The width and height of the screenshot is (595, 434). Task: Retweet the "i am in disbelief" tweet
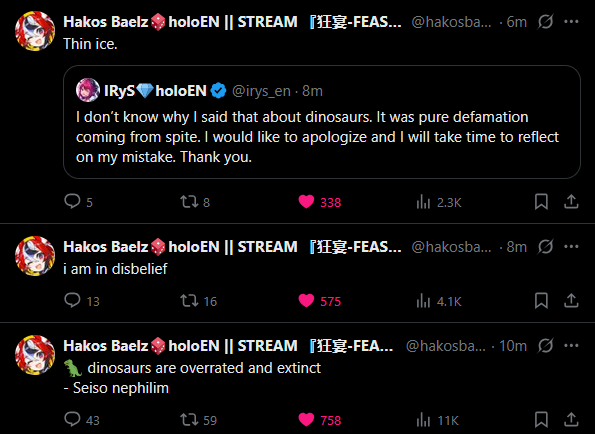198,301
